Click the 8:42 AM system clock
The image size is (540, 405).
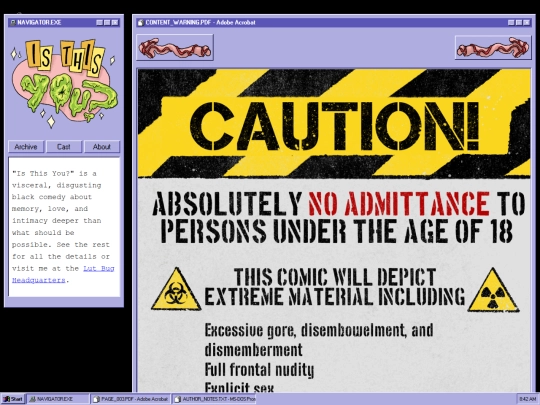[528, 399]
